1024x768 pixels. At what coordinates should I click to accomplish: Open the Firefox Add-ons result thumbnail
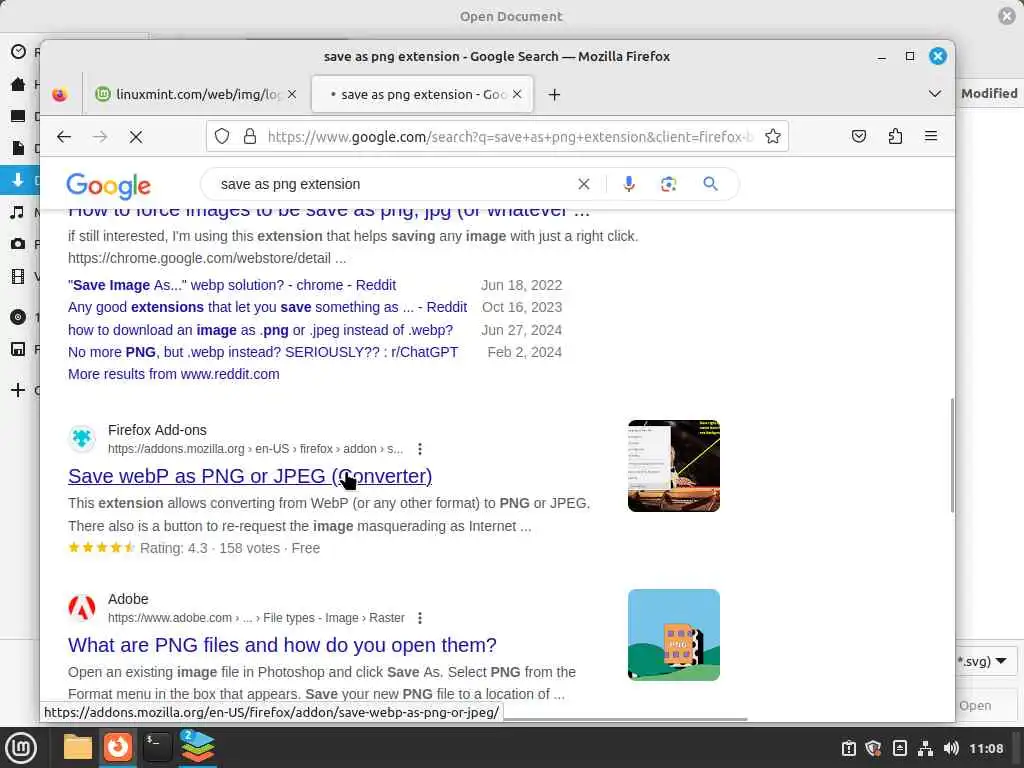click(674, 466)
